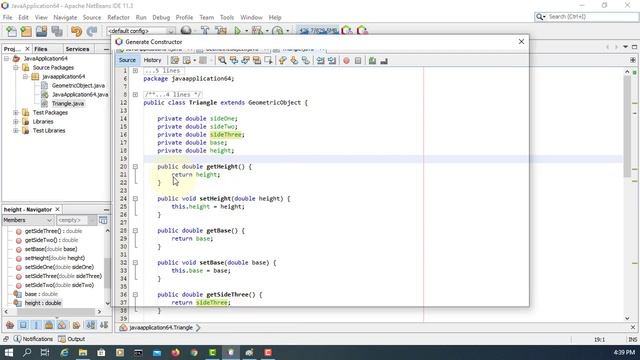
Task: Open the Output panel button
Action: [x=72, y=339]
